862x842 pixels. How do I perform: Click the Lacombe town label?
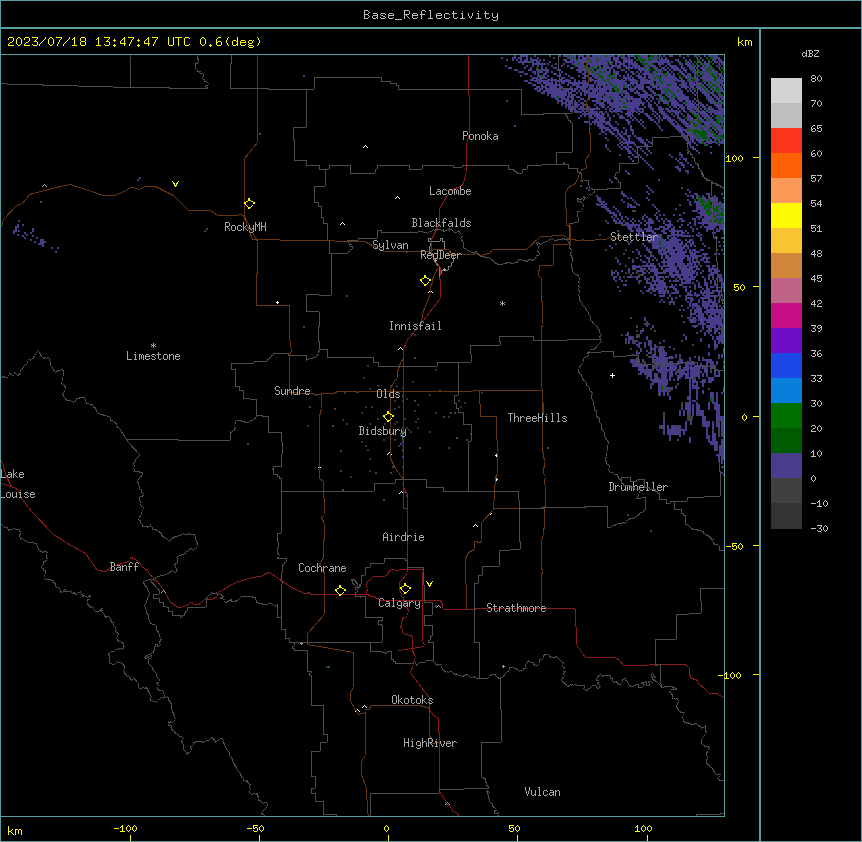[450, 191]
